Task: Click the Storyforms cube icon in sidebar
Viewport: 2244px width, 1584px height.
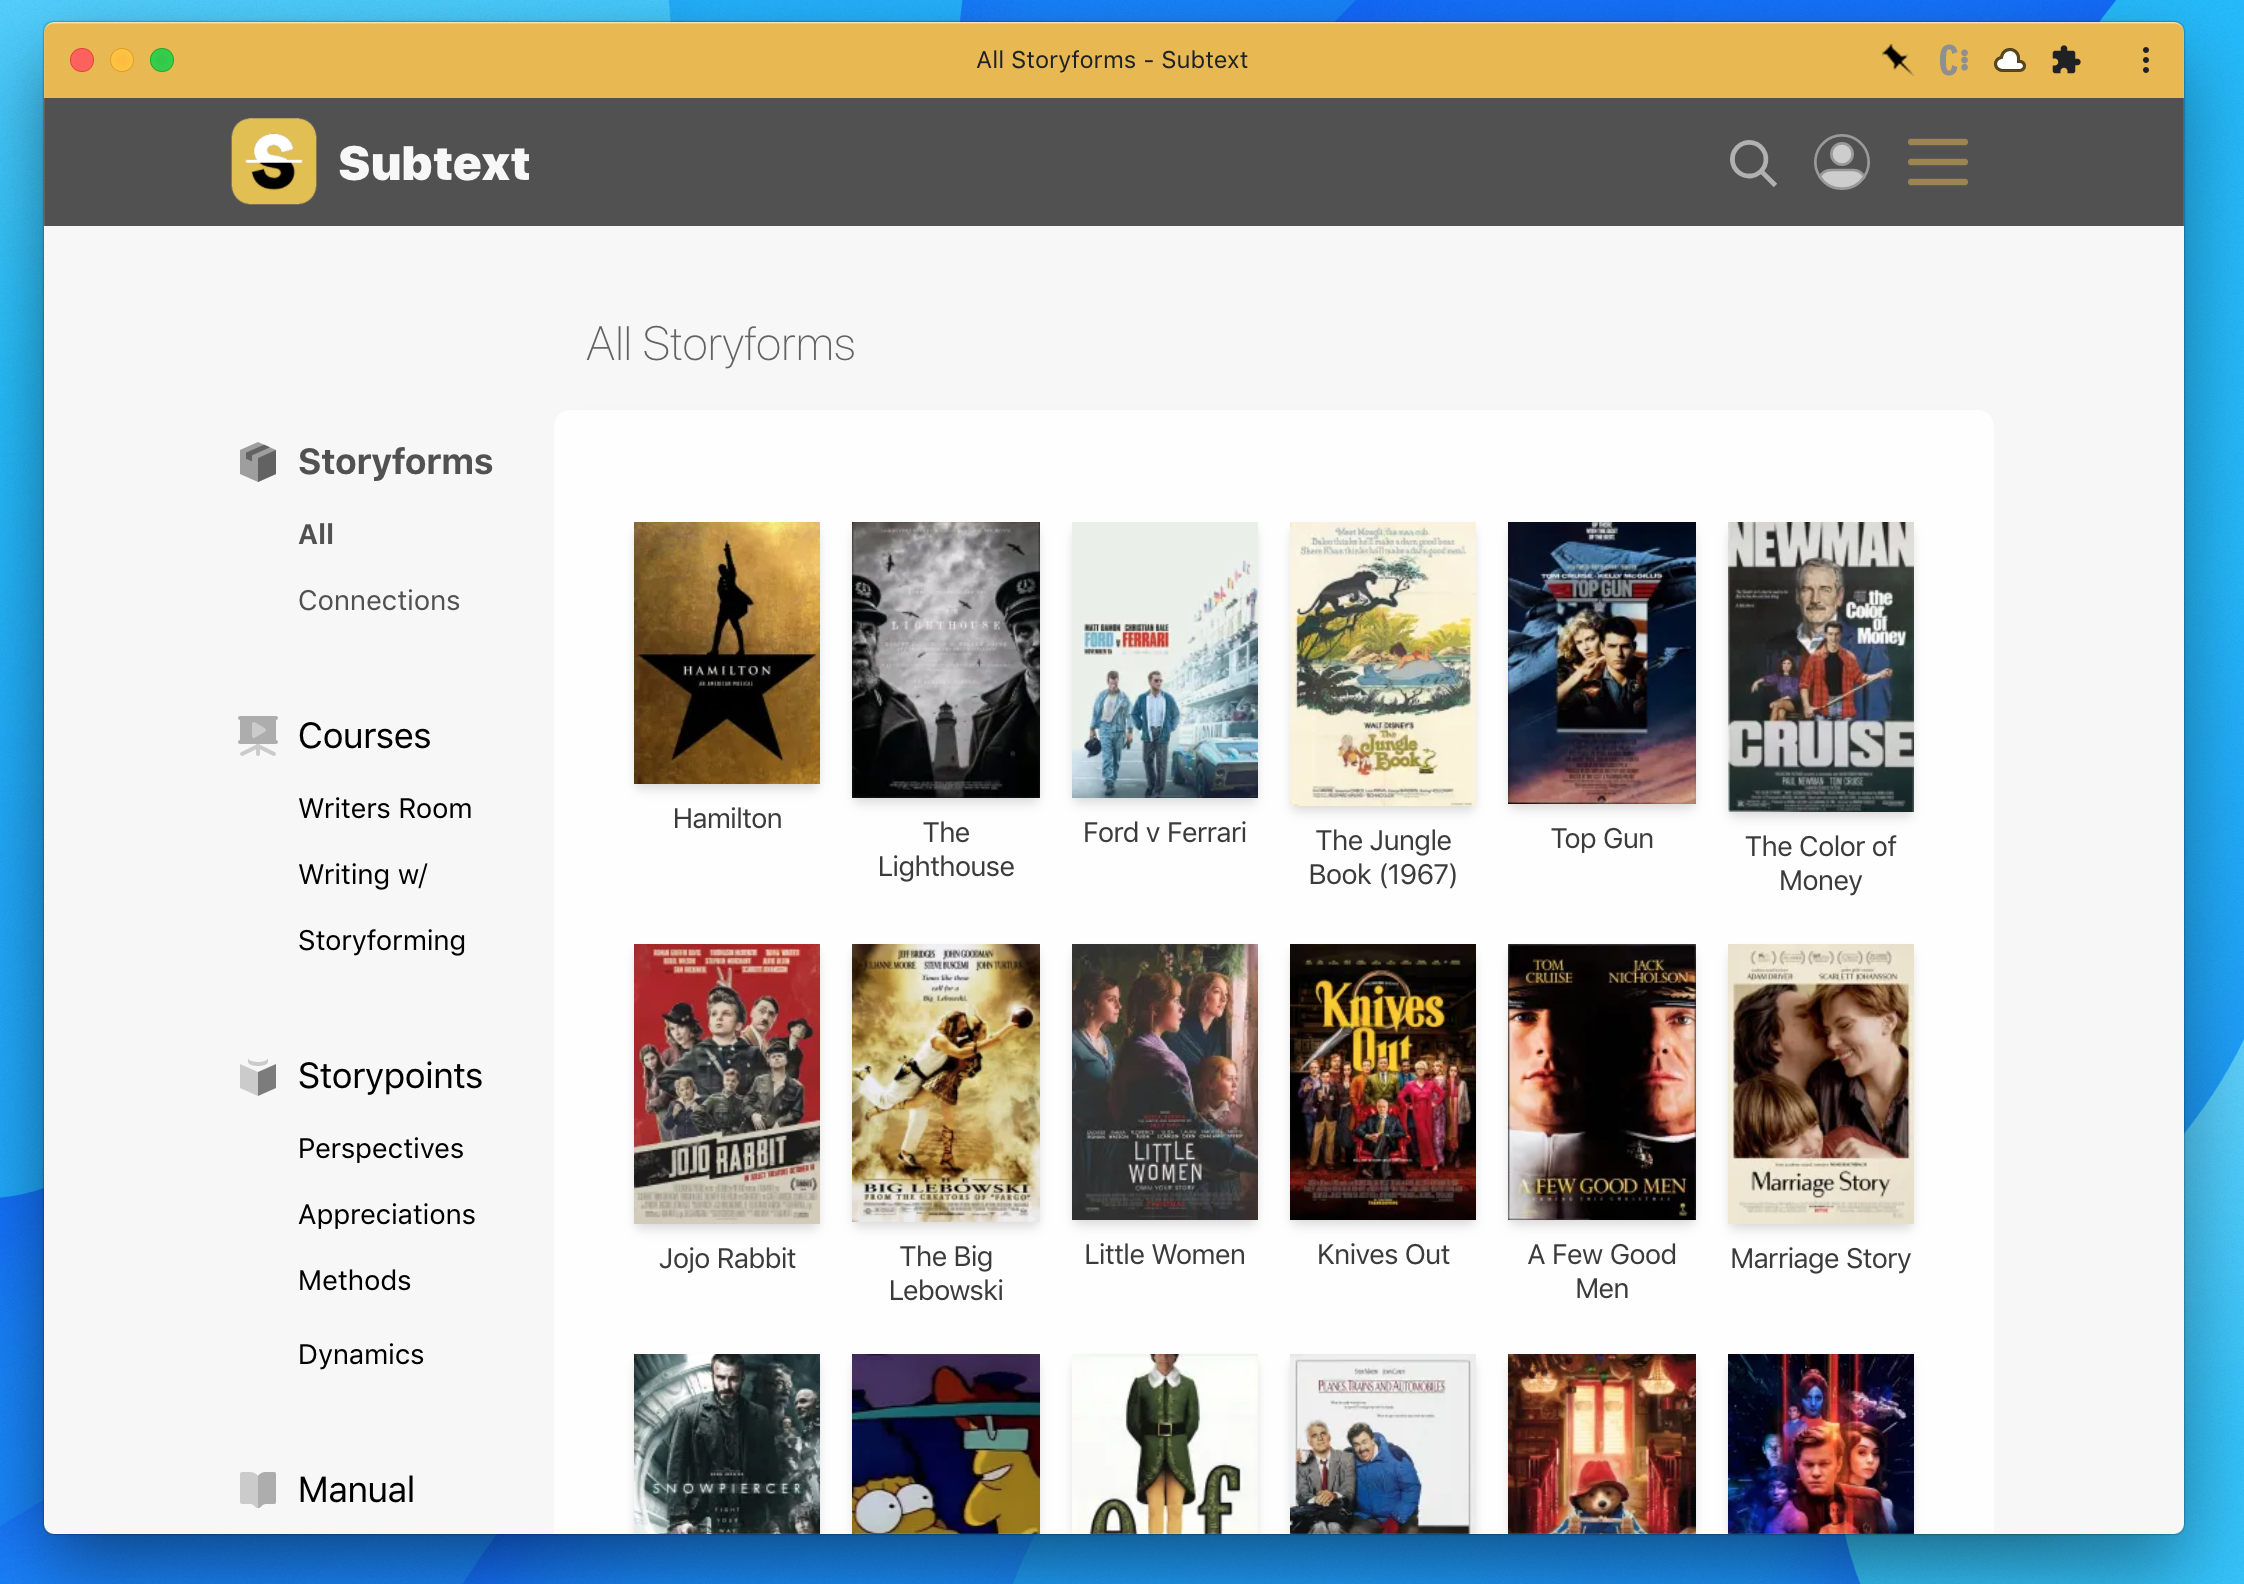Action: click(x=258, y=462)
